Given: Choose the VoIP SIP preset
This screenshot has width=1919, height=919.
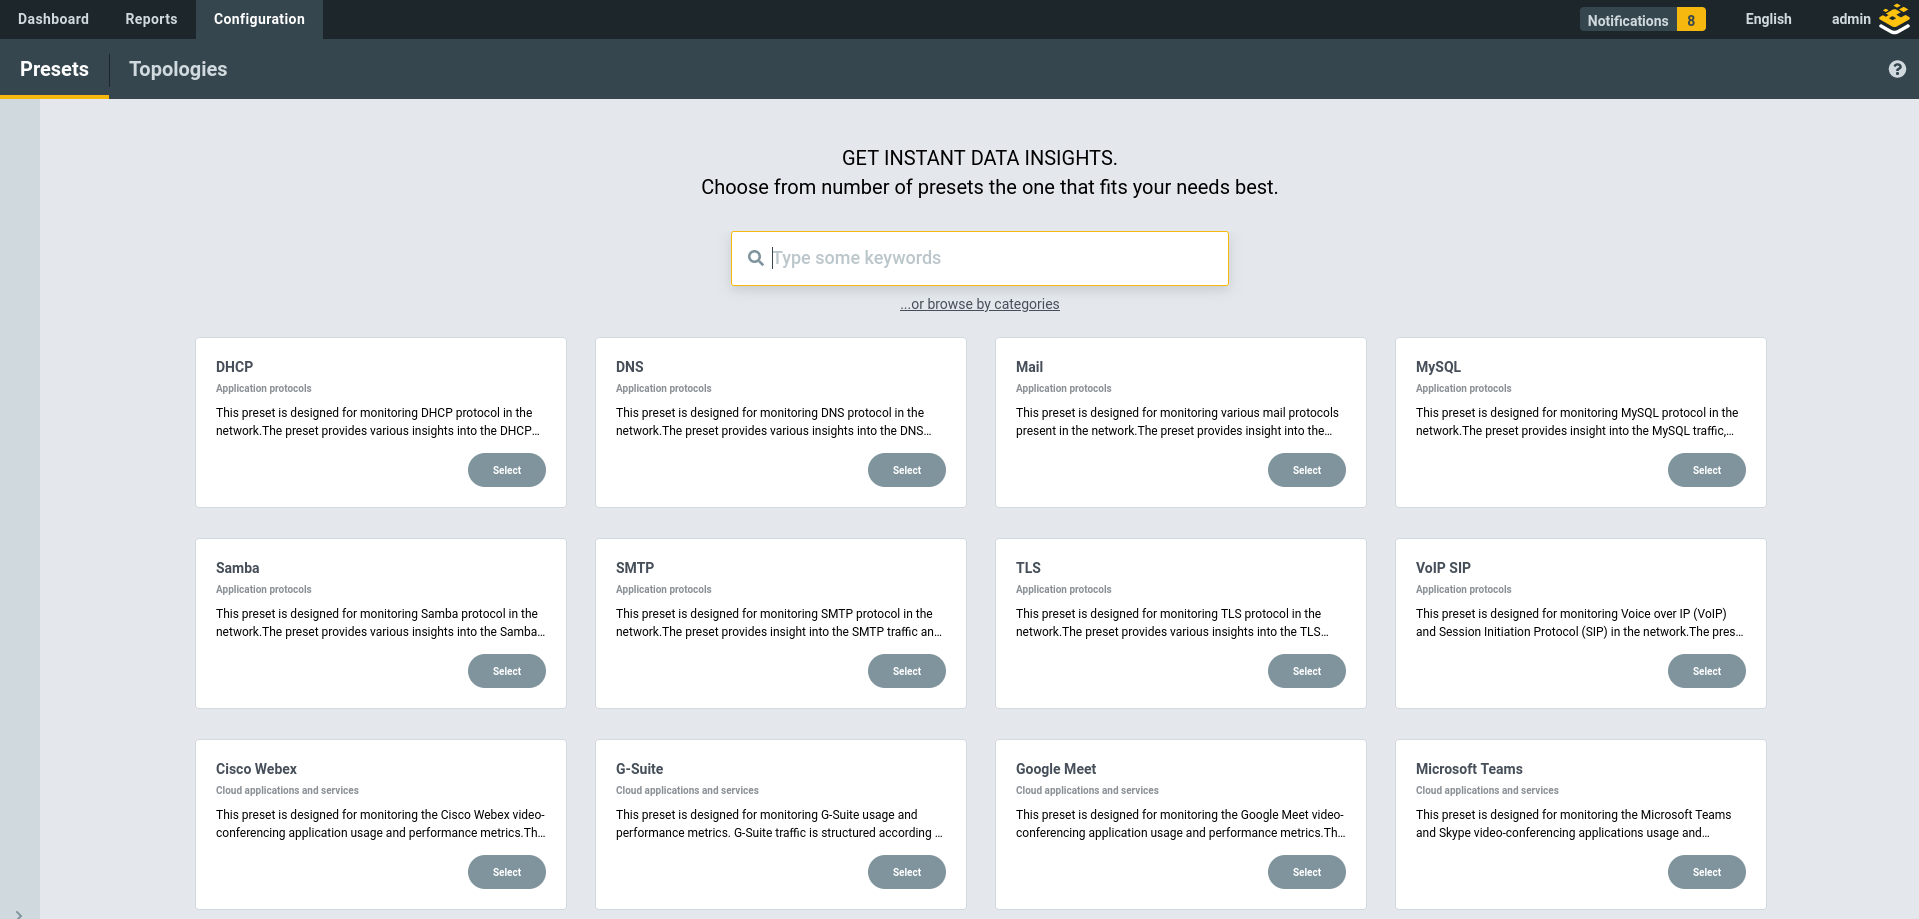Looking at the screenshot, I should tap(1706, 671).
